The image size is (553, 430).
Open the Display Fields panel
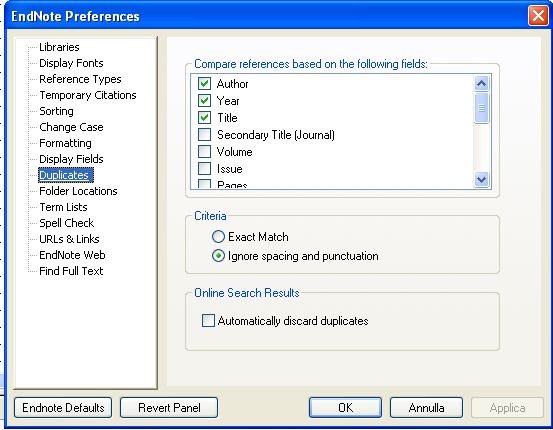[x=71, y=159]
